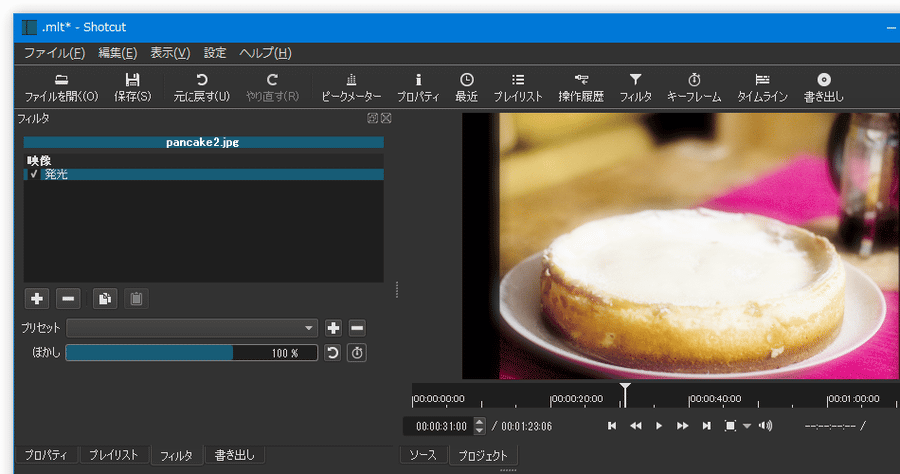Select the フィルタ bottom tab

[176, 456]
